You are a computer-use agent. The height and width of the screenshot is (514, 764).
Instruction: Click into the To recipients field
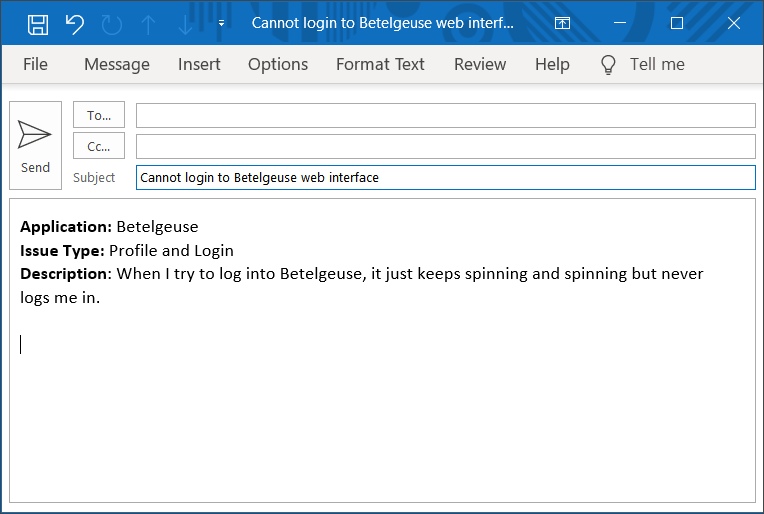(445, 115)
